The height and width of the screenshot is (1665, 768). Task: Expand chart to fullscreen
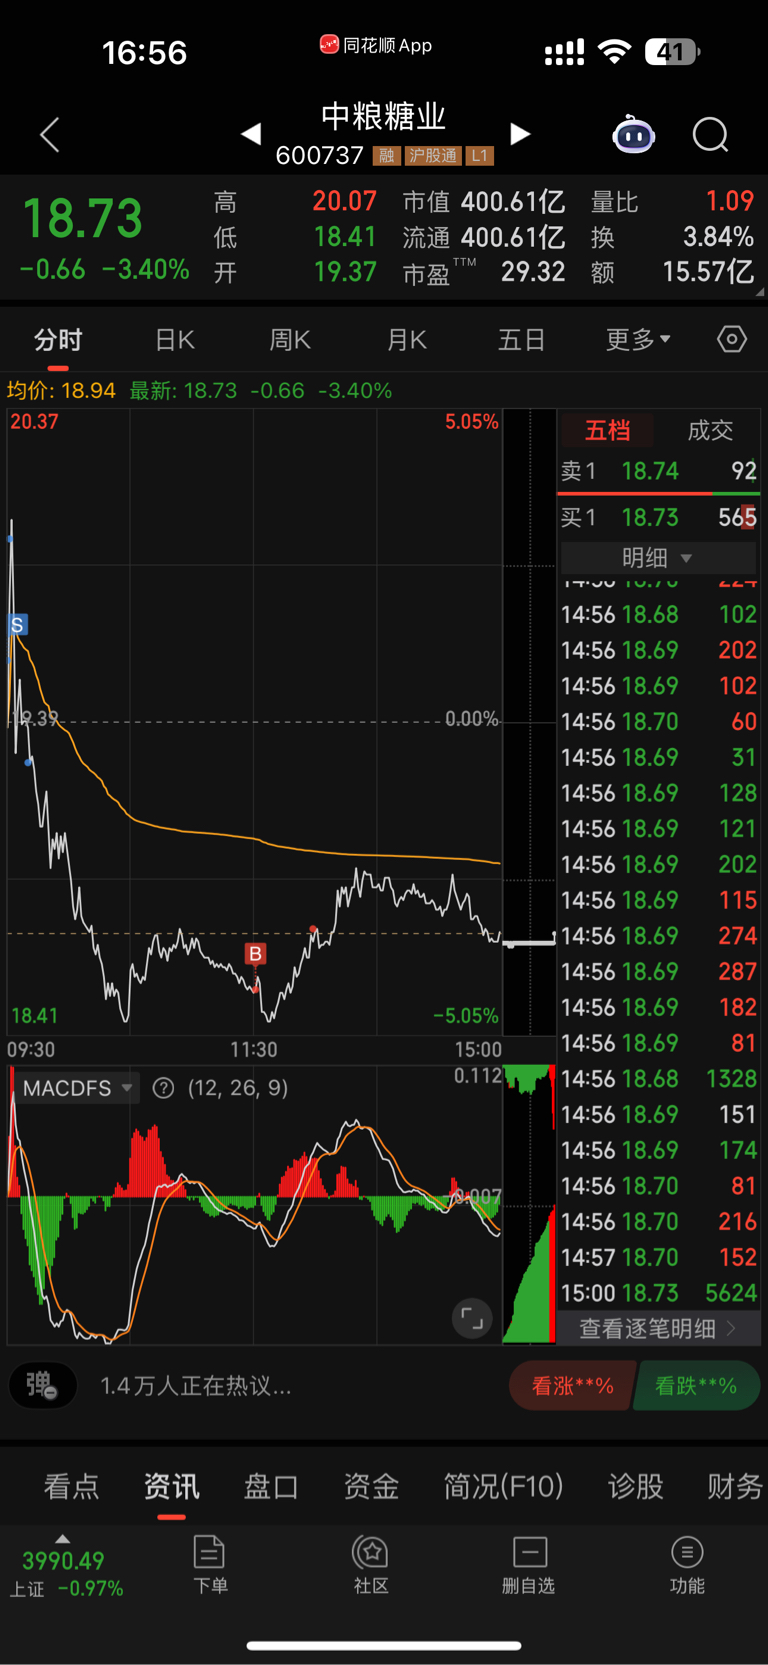[x=472, y=1318]
